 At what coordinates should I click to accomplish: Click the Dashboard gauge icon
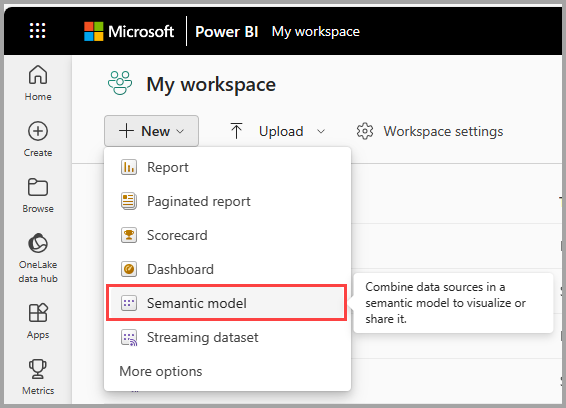click(x=129, y=269)
